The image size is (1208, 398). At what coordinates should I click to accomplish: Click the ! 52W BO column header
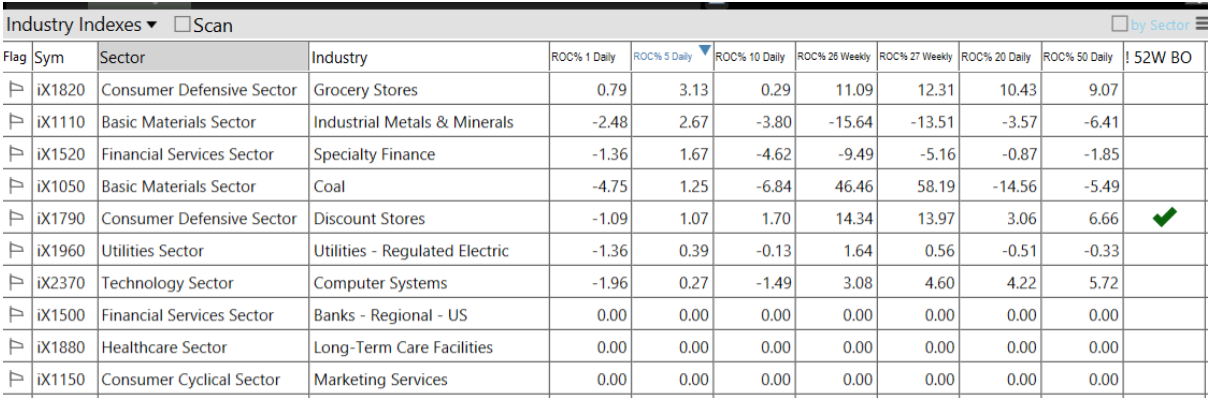click(1164, 57)
